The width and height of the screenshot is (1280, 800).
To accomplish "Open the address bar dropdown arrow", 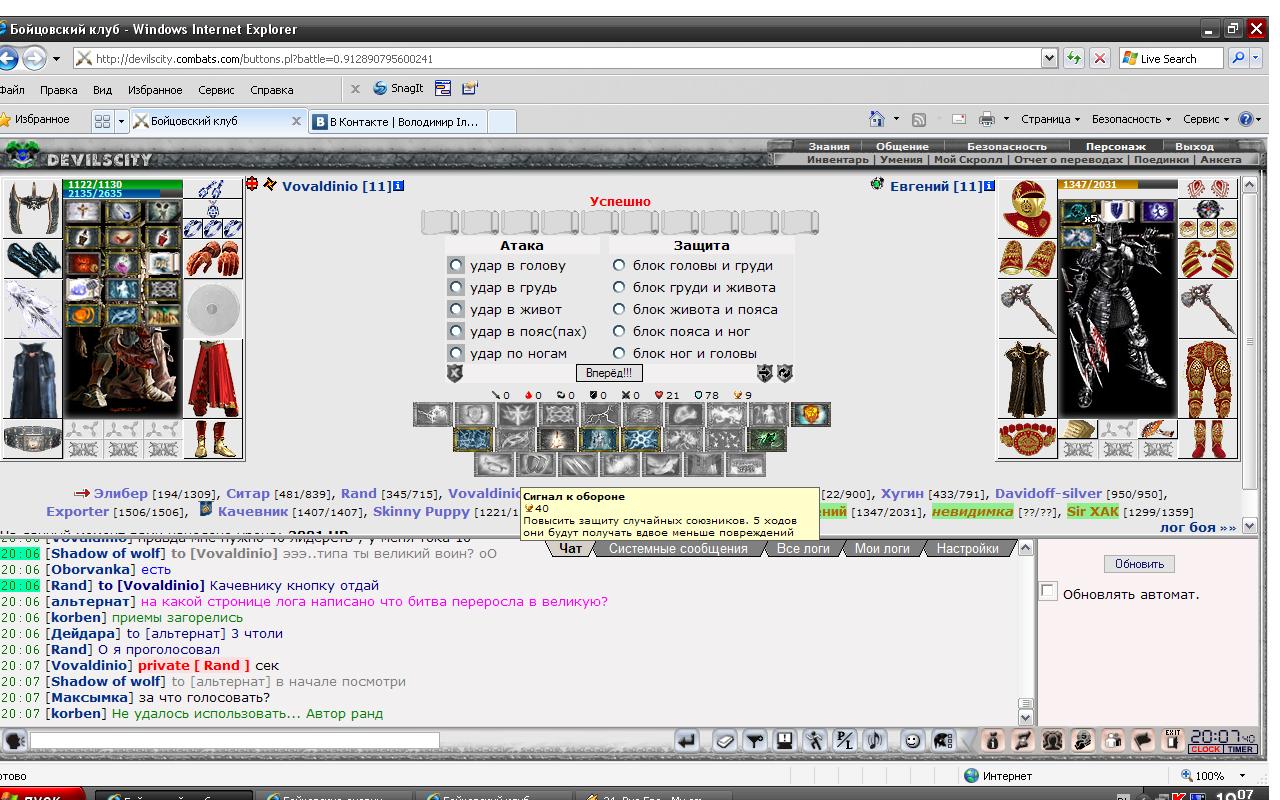I will [x=1049, y=58].
